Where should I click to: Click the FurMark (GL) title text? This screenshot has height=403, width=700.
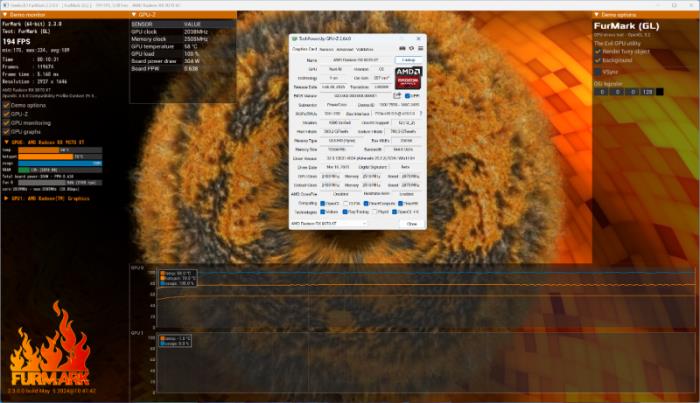click(626, 26)
